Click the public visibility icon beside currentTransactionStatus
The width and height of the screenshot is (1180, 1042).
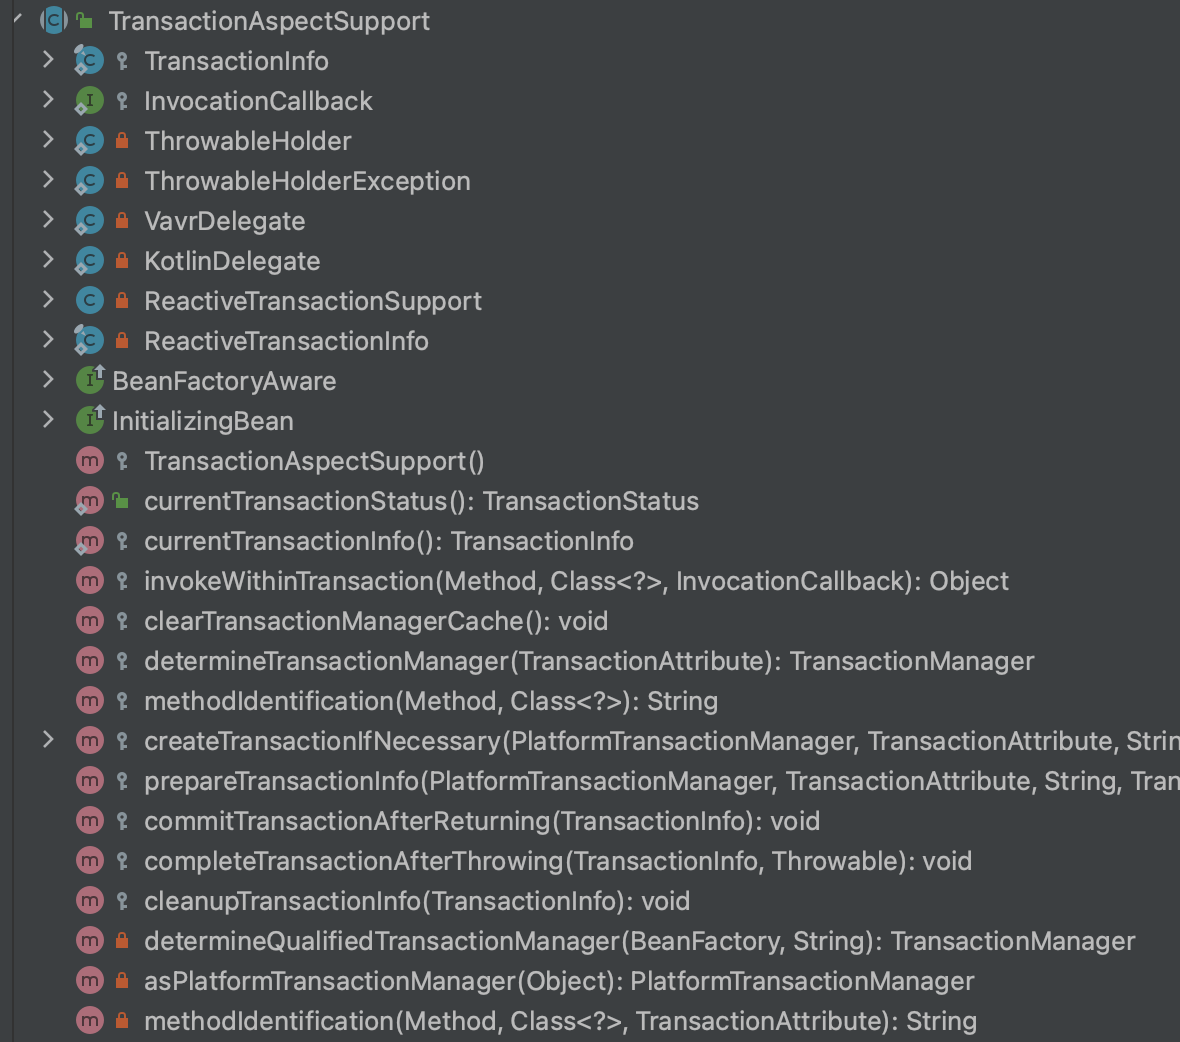(x=121, y=500)
